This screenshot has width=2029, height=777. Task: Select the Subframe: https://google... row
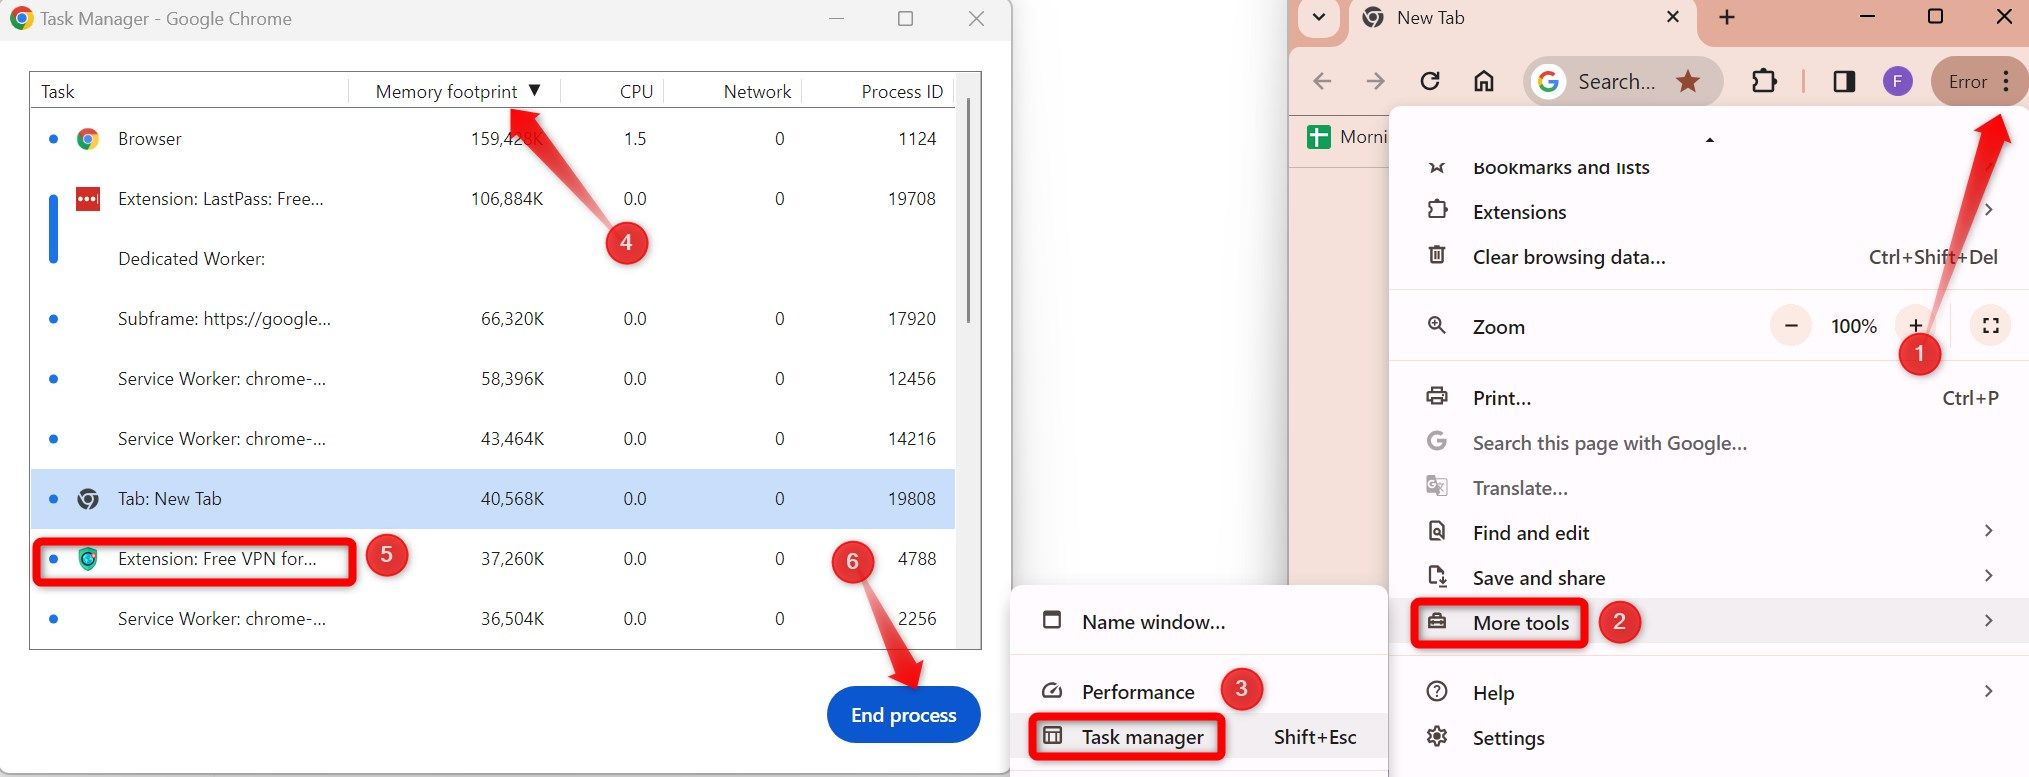(x=493, y=319)
